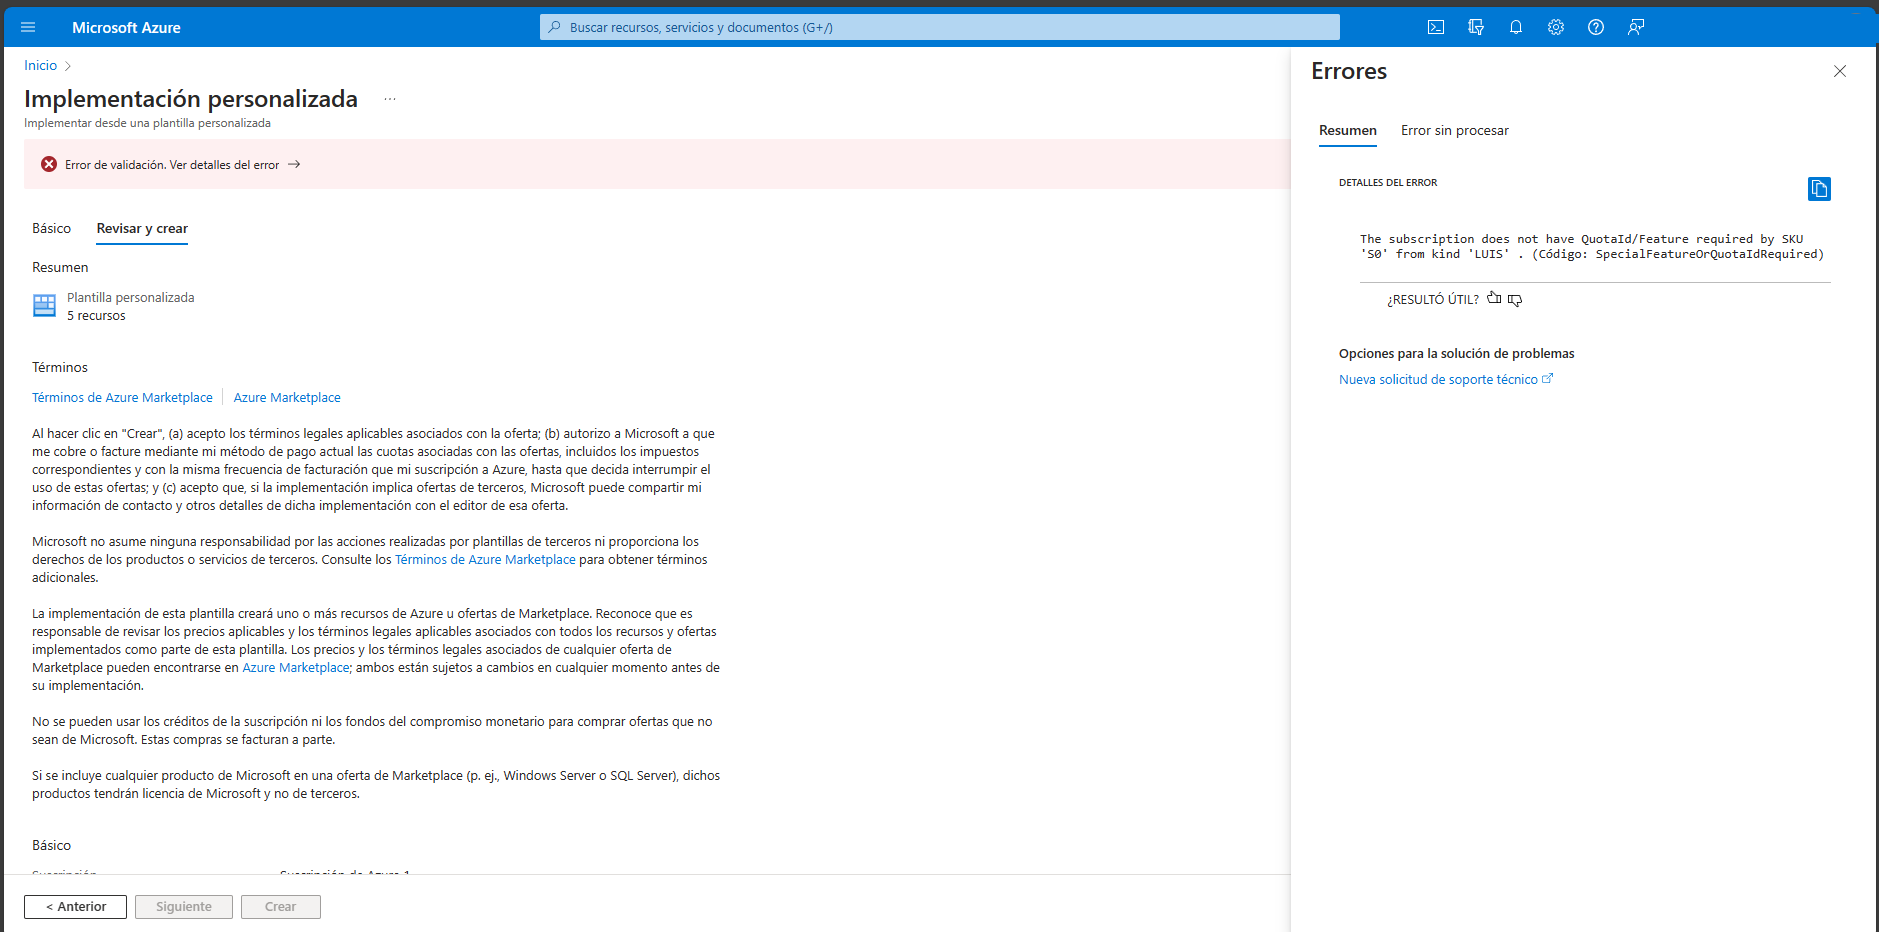Open the Cloud Shell terminal
Screen dimensions: 1879x932
pos(1436,27)
